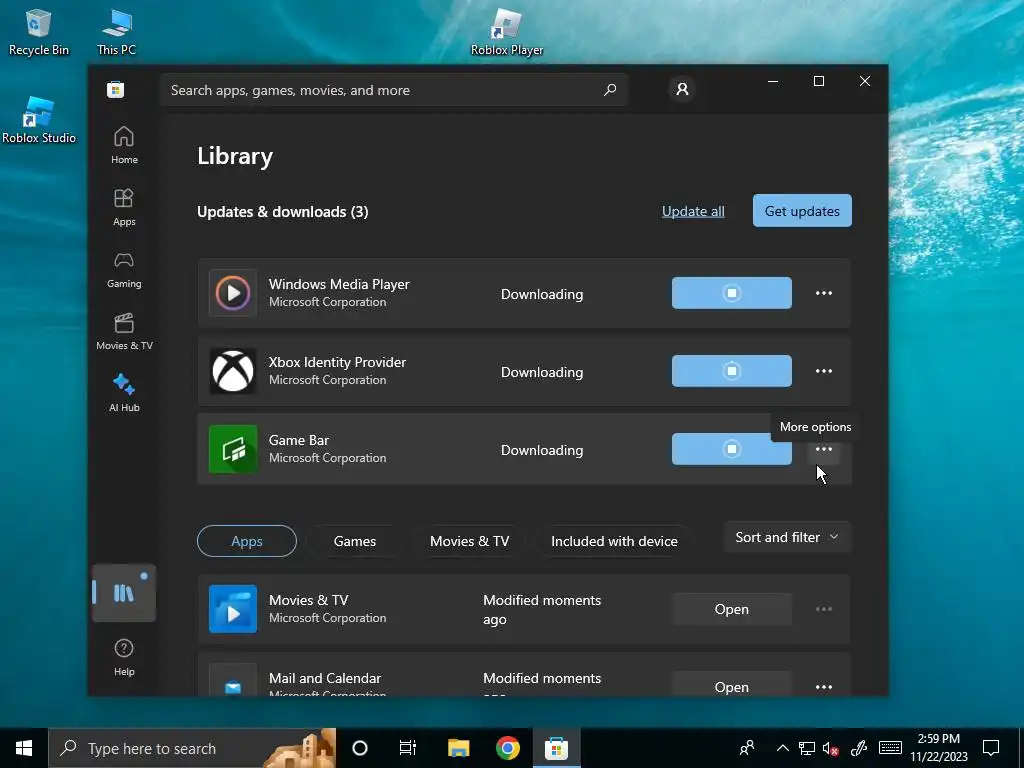The width and height of the screenshot is (1024, 768).
Task: Select This PC desktop icon
Action: pos(116,31)
